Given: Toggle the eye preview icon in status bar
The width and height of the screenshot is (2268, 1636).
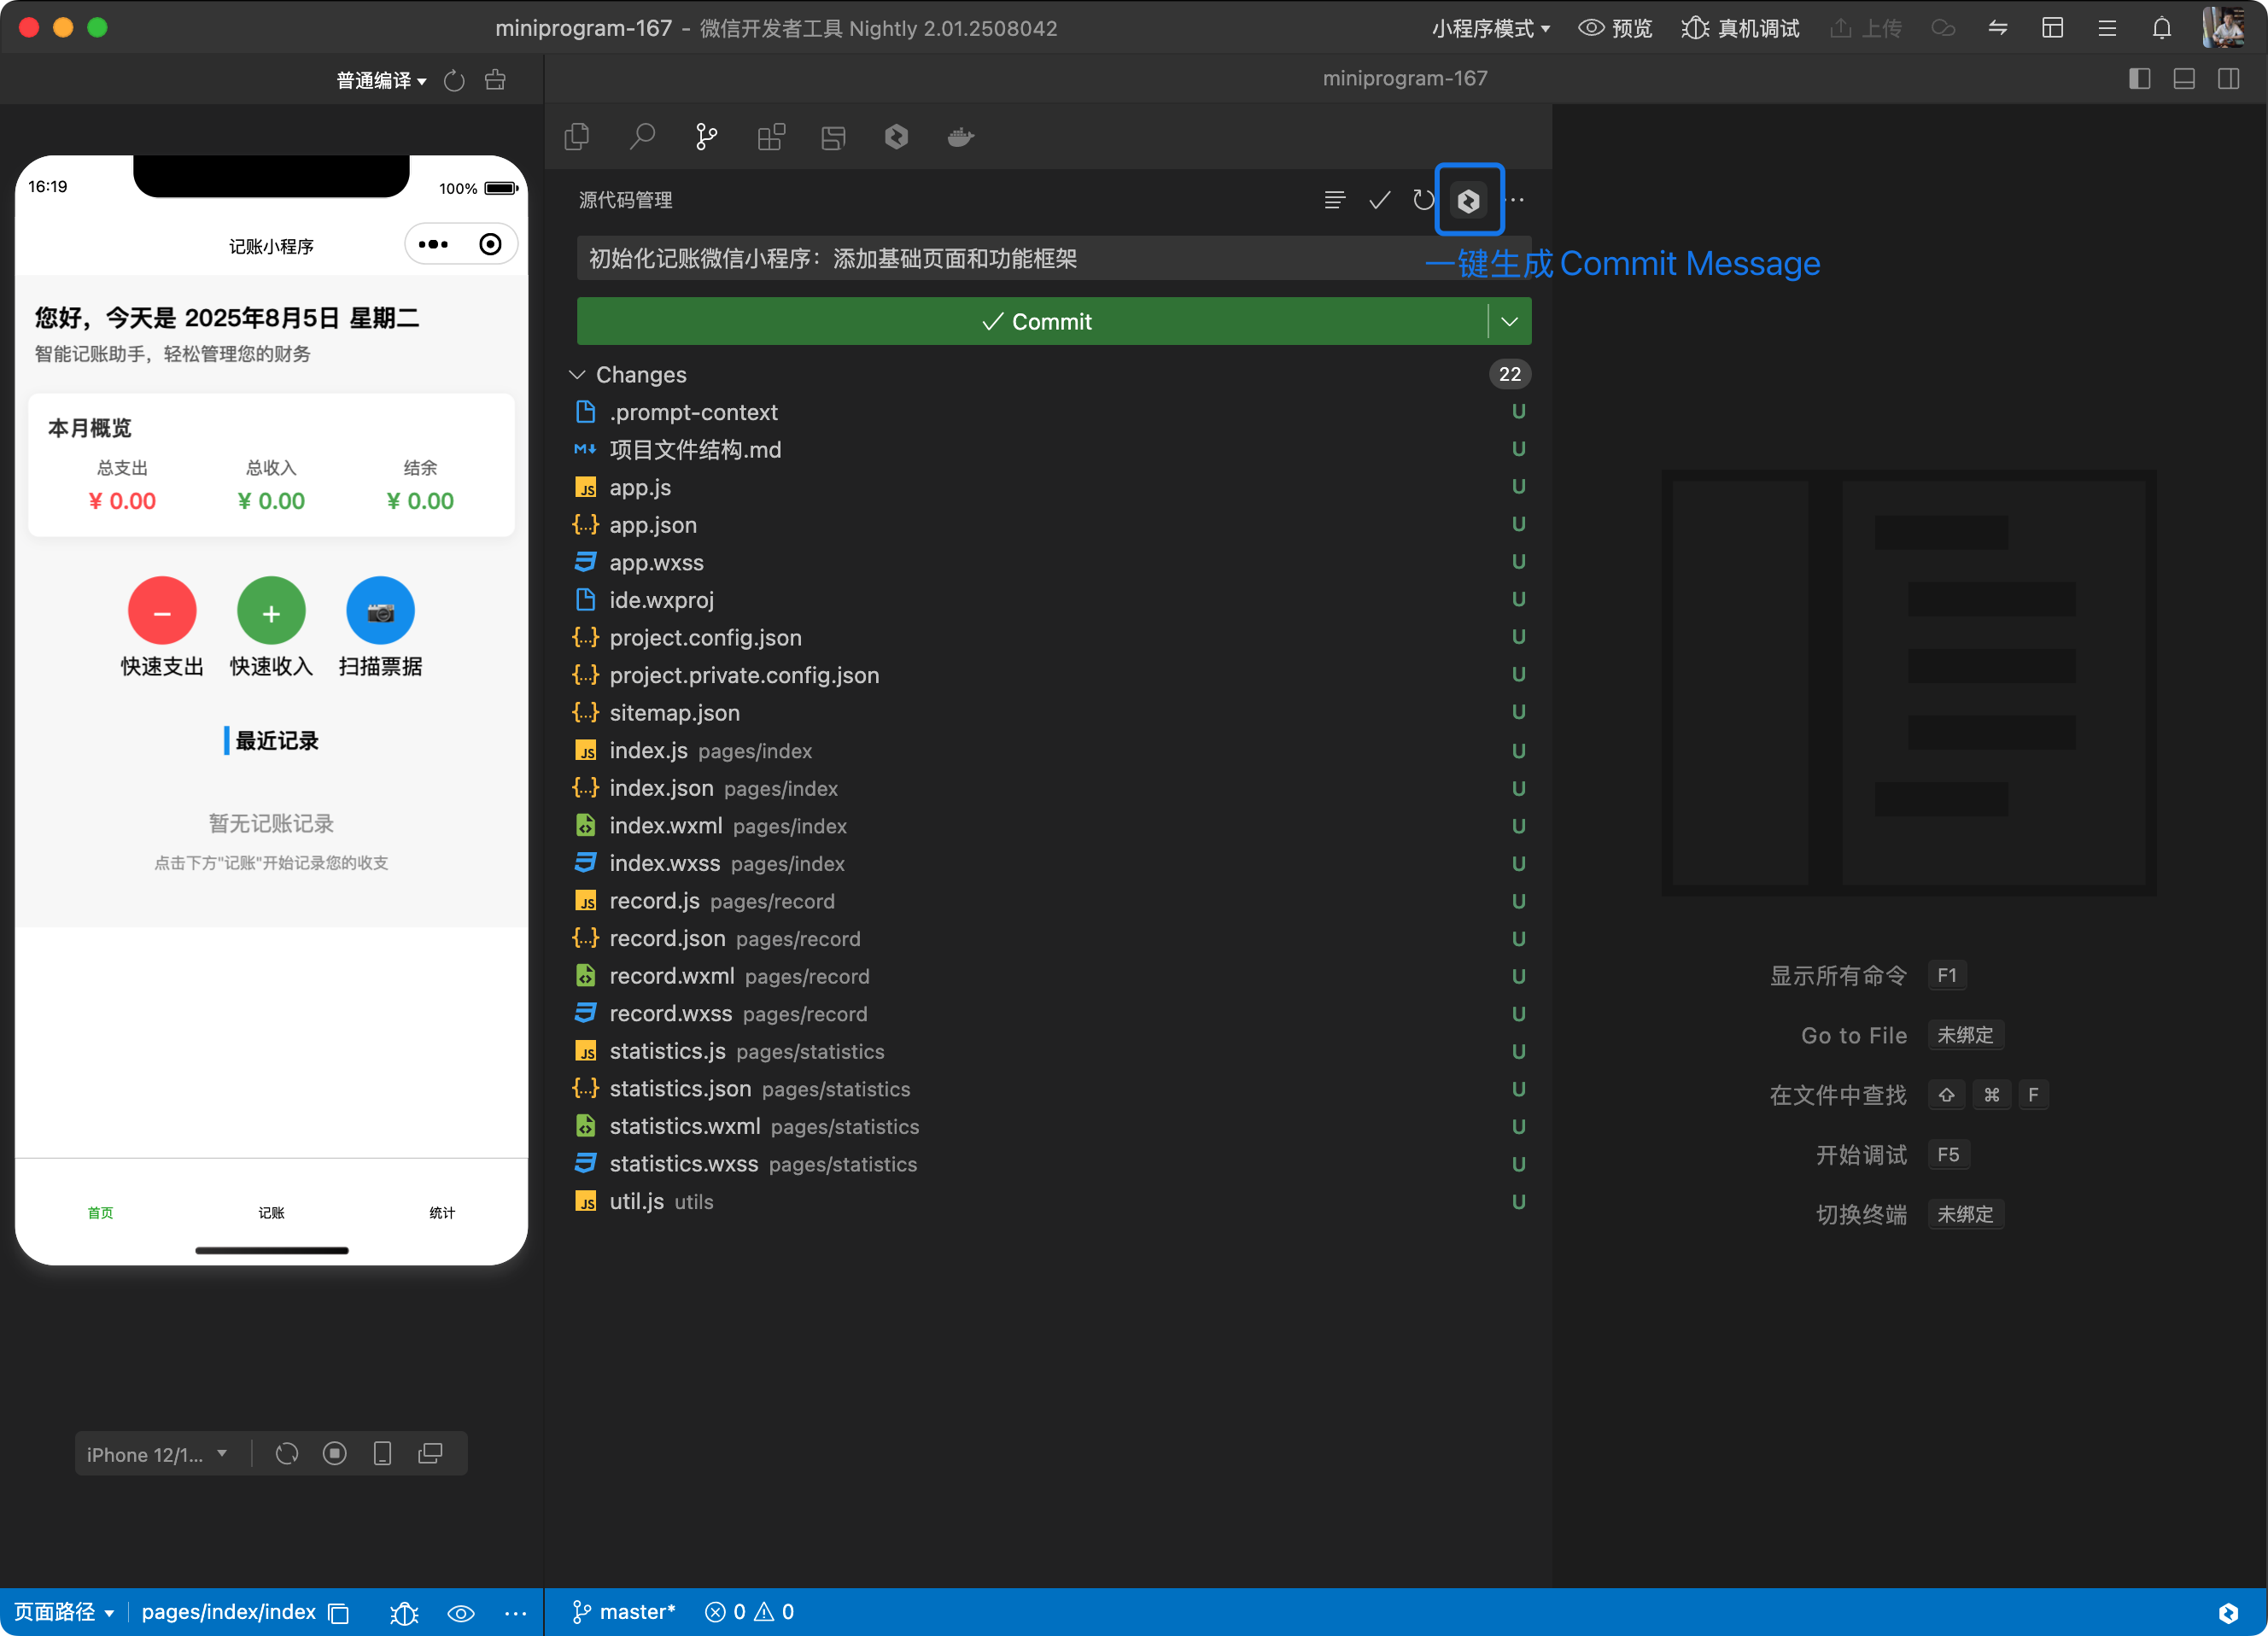Looking at the screenshot, I should click(x=460, y=1613).
